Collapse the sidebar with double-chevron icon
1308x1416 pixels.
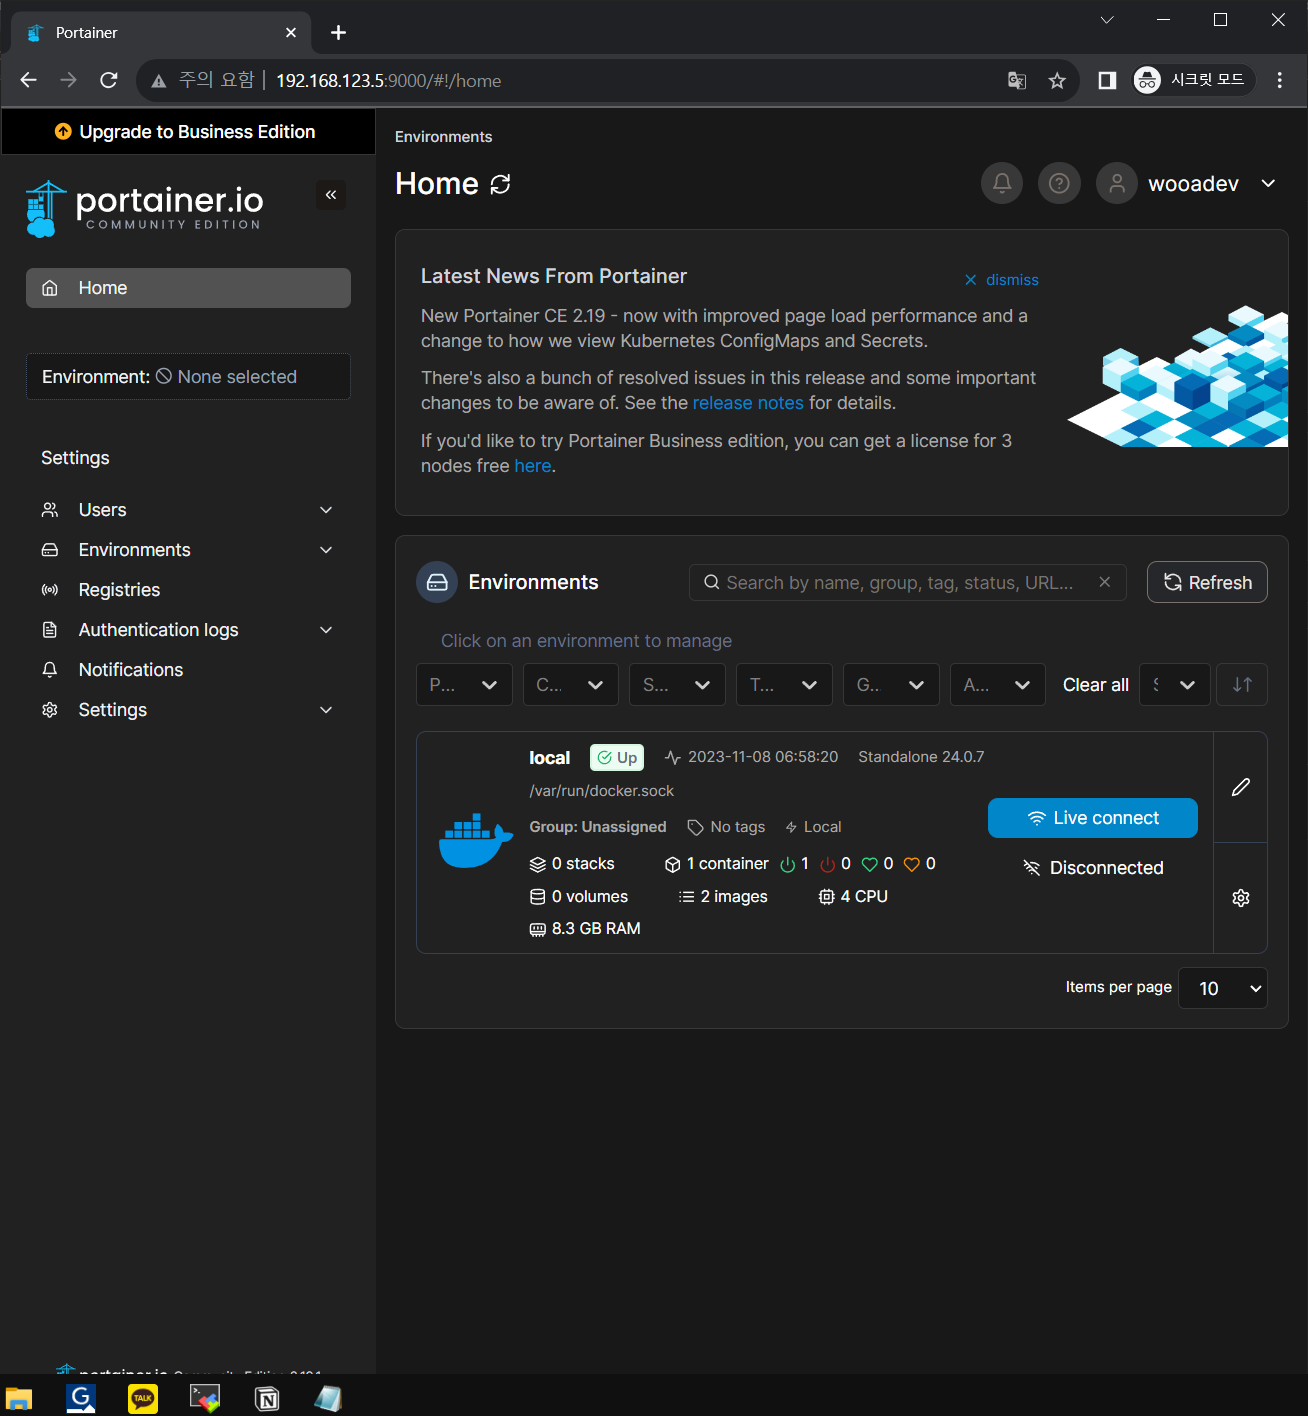[331, 195]
